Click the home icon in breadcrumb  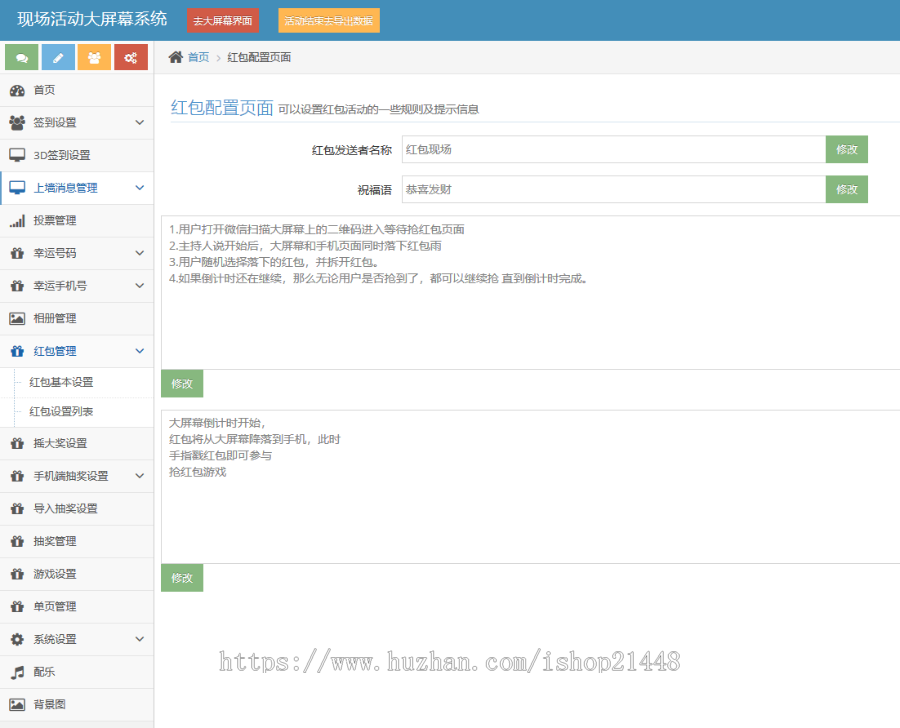[x=176, y=57]
